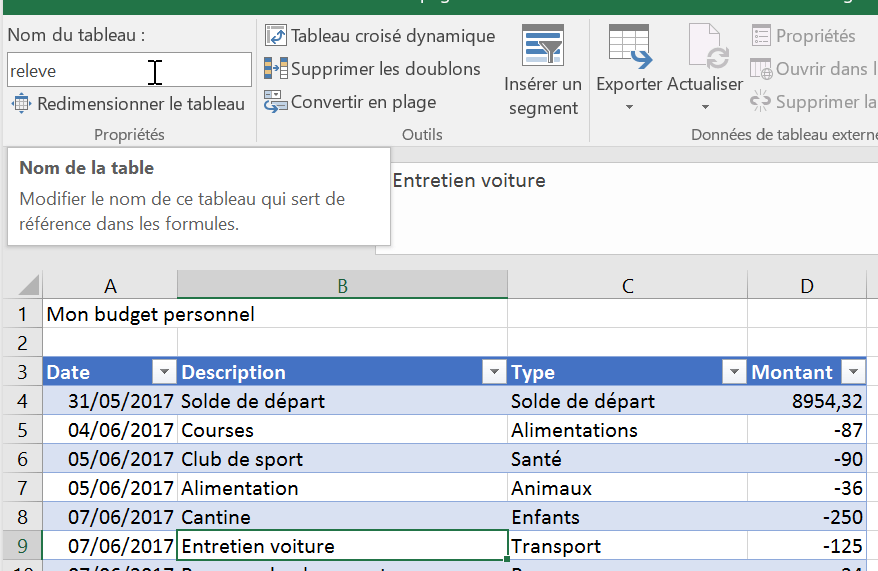
Task: Click the amount cell -250
Action: pos(806,517)
